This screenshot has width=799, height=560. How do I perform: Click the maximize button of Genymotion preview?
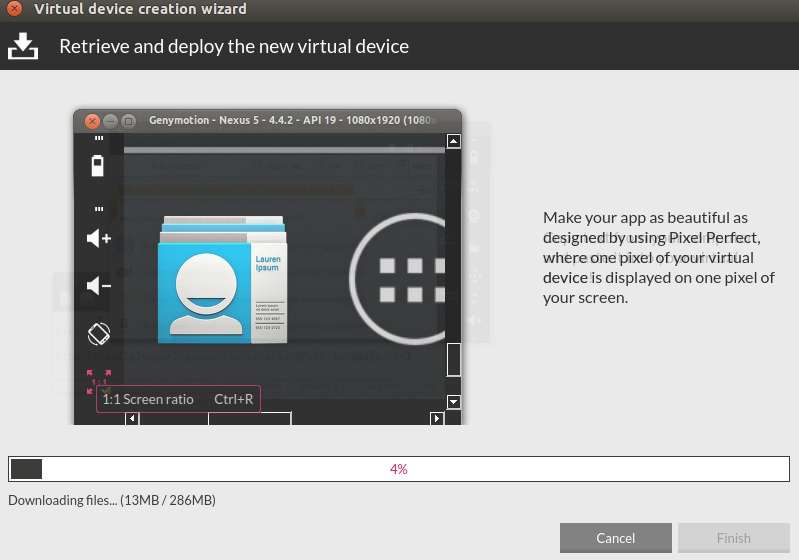(129, 121)
